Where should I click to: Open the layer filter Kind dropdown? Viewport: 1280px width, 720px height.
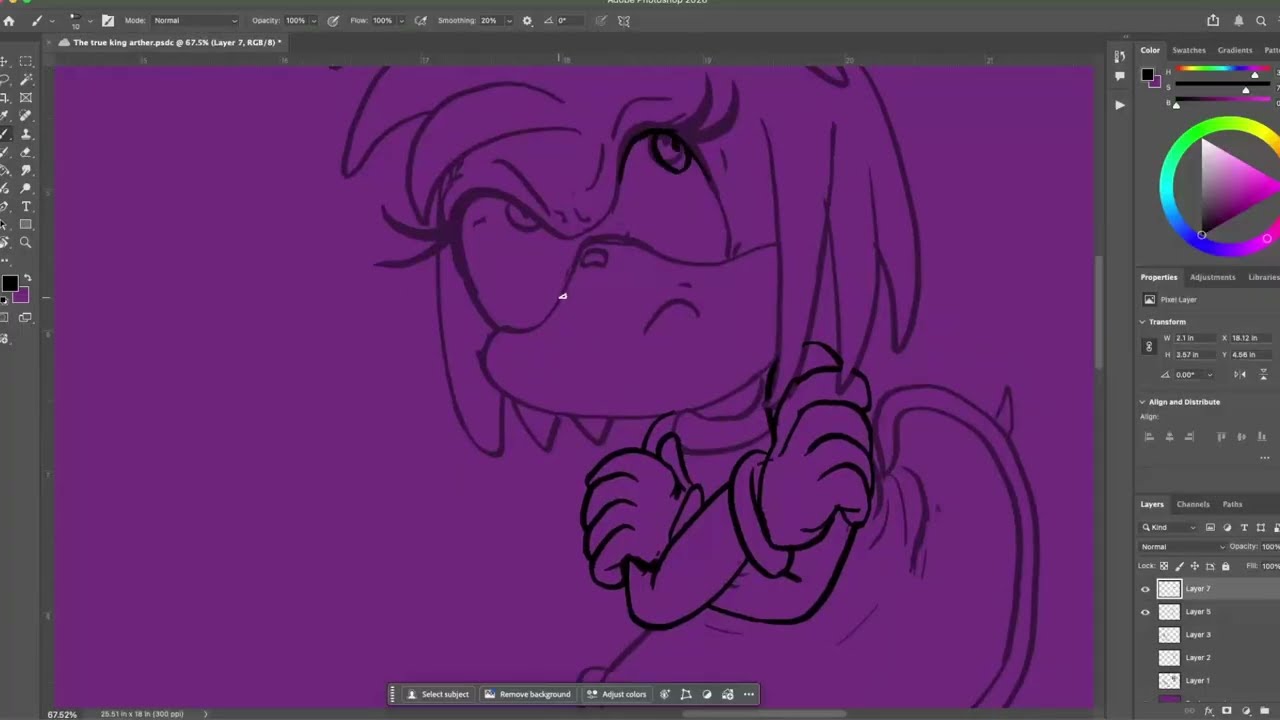tap(1170, 527)
